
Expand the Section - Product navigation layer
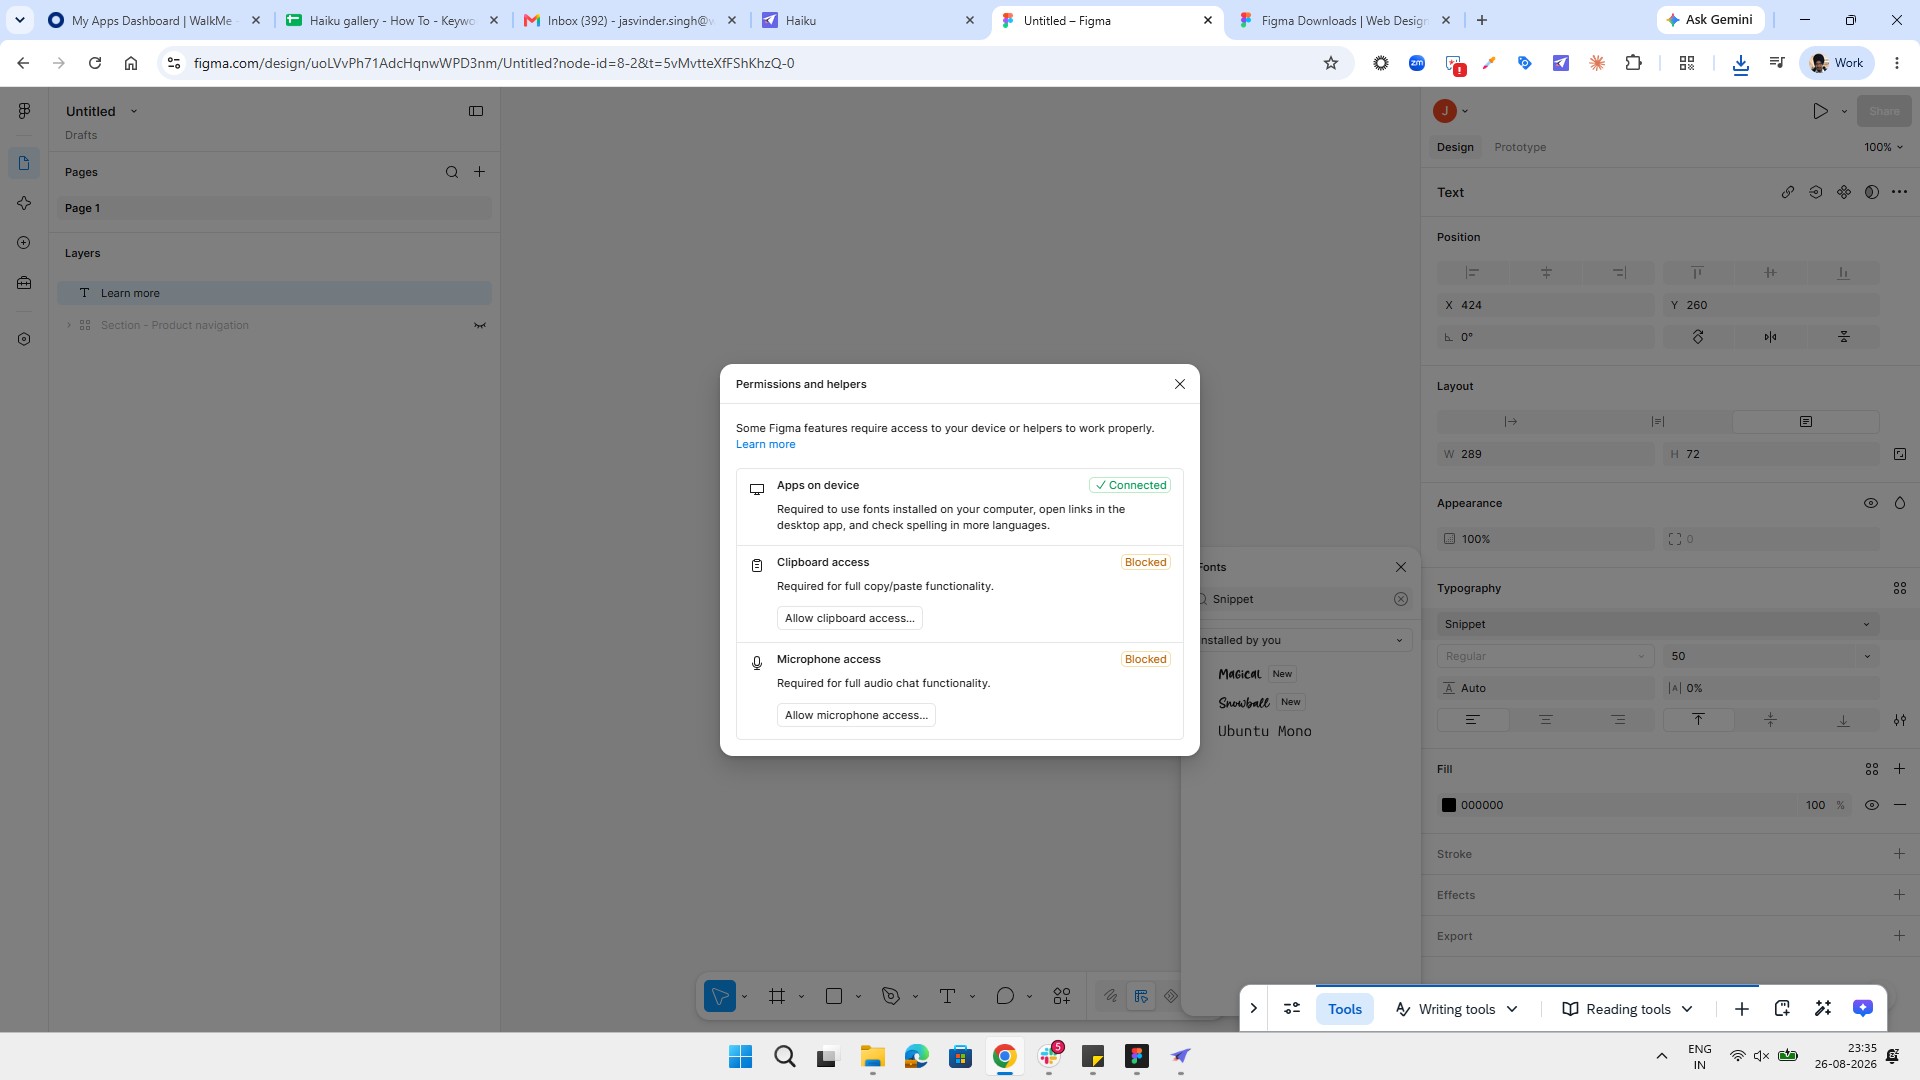(x=69, y=325)
